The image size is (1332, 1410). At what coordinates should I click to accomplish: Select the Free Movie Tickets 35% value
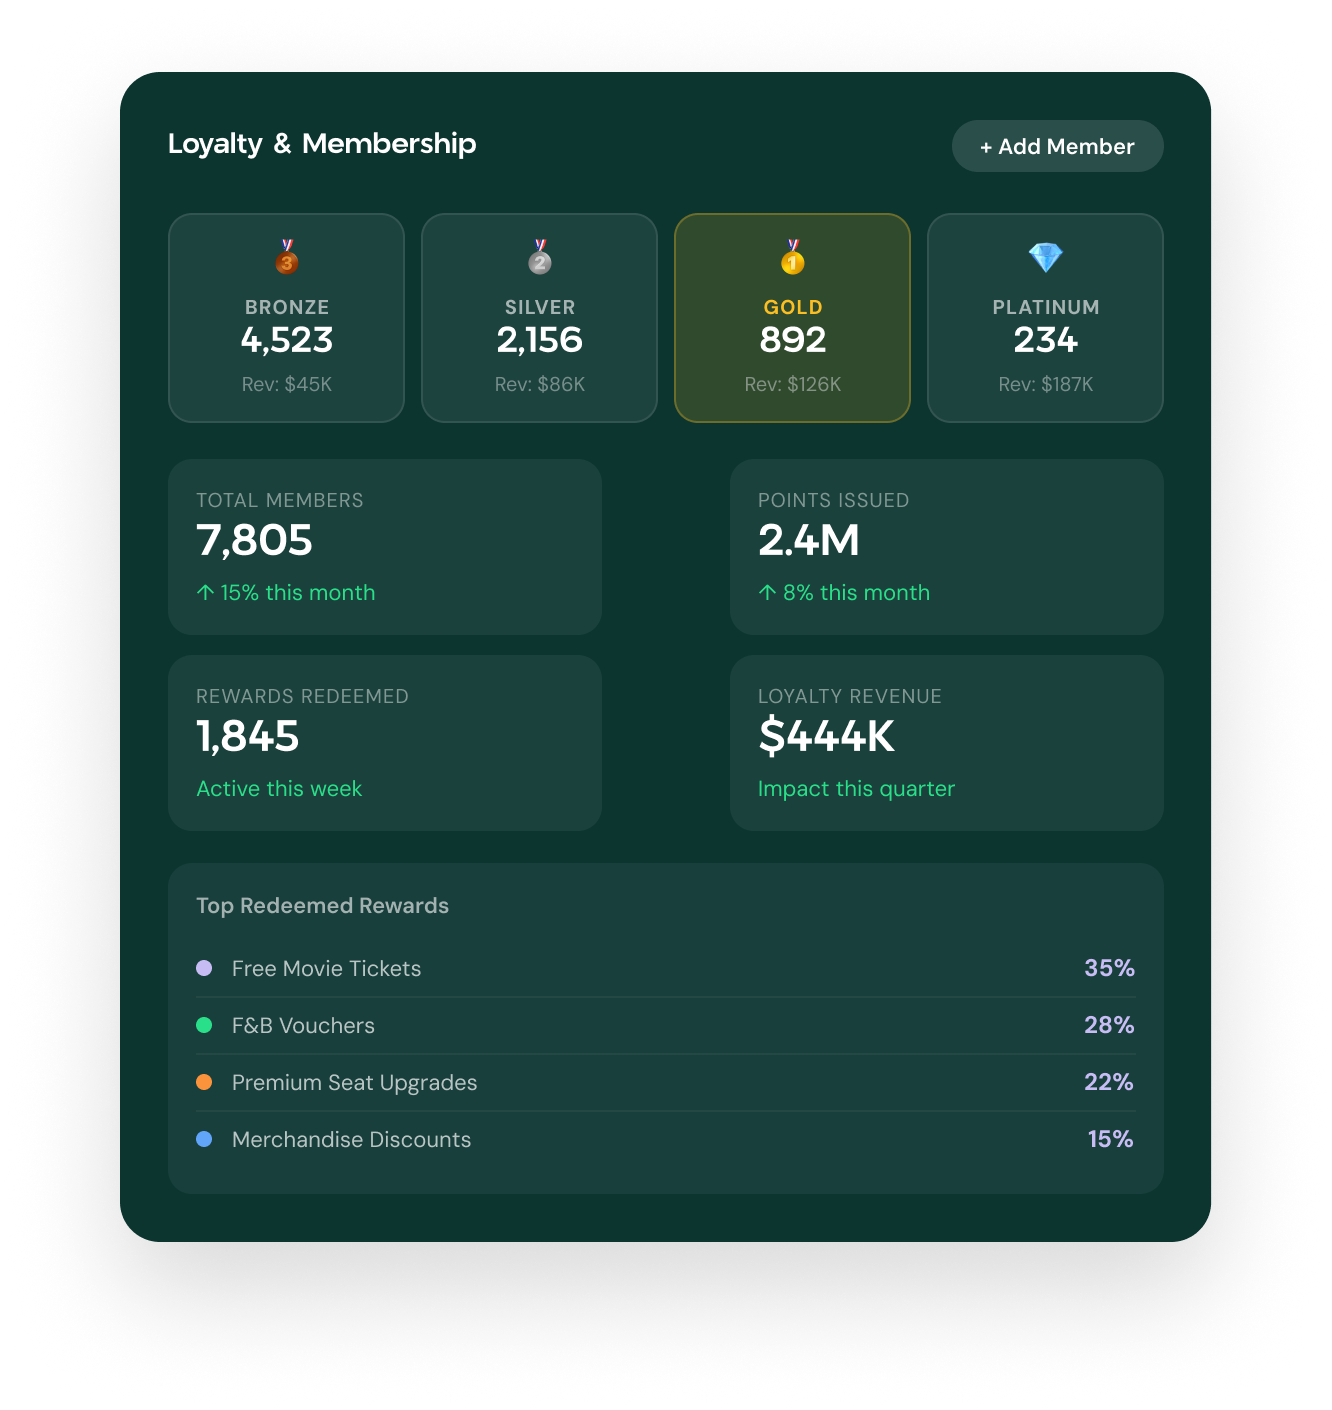pos(1109,968)
